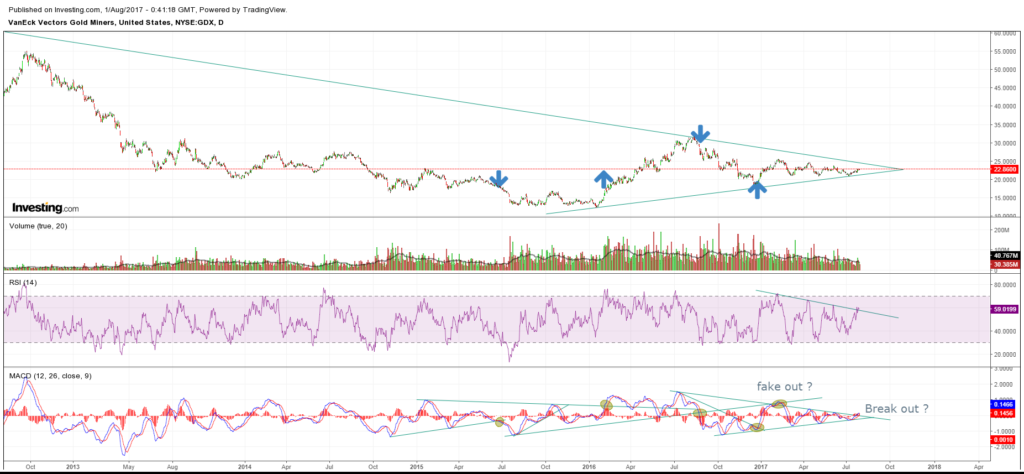
Task: Click the Oct label before 2013
Action: pos(31,467)
